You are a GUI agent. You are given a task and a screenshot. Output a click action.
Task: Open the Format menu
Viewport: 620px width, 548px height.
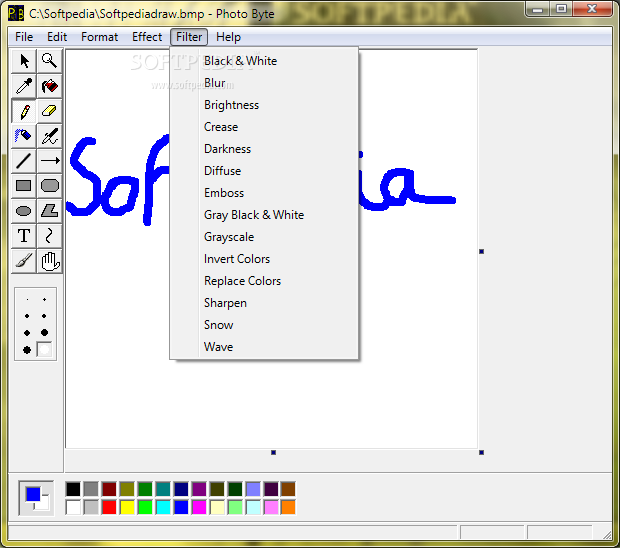pyautogui.click(x=100, y=37)
